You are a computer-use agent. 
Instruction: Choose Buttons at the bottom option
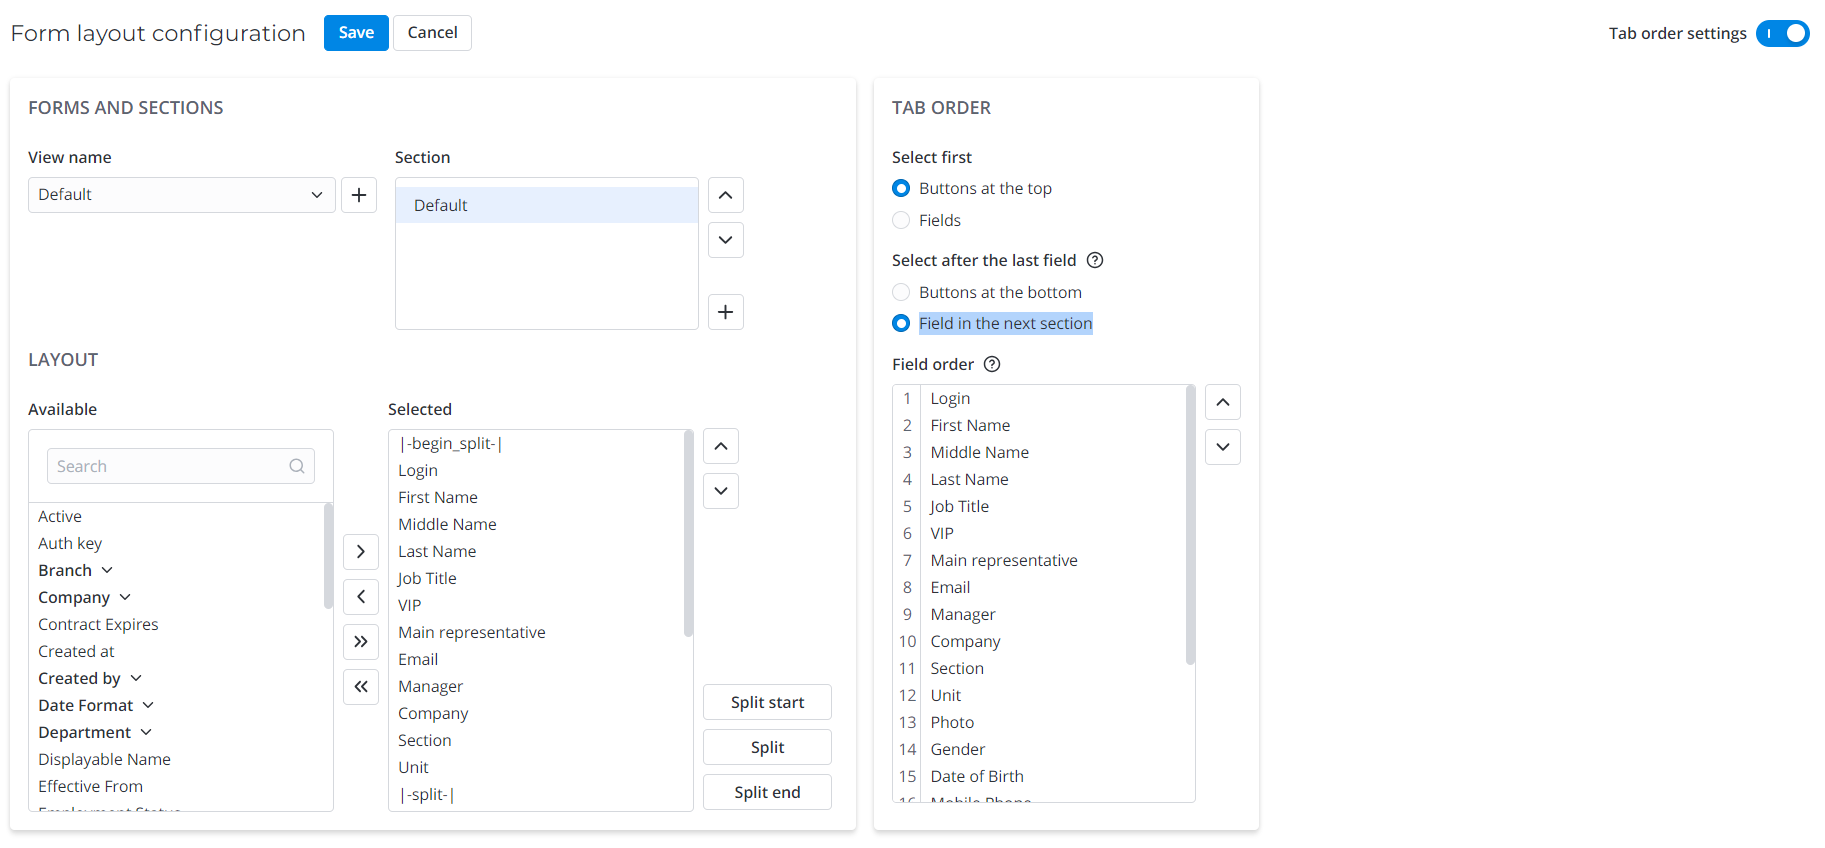point(901,292)
